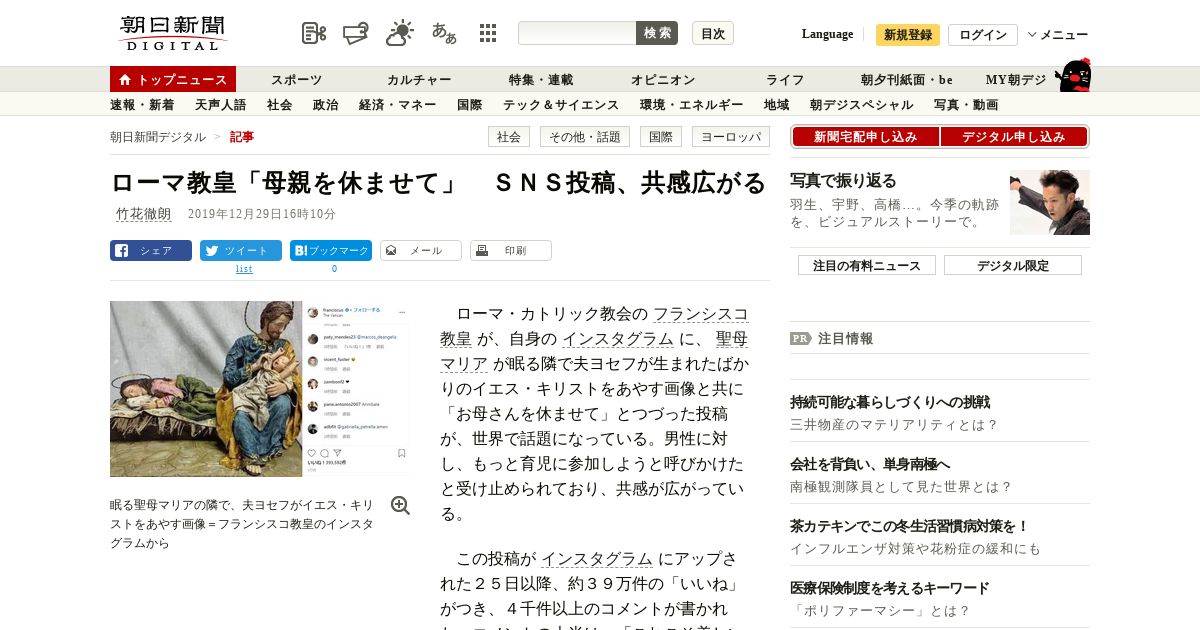Click author name 竹花徹朗
The width and height of the screenshot is (1200, 630).
click(143, 214)
